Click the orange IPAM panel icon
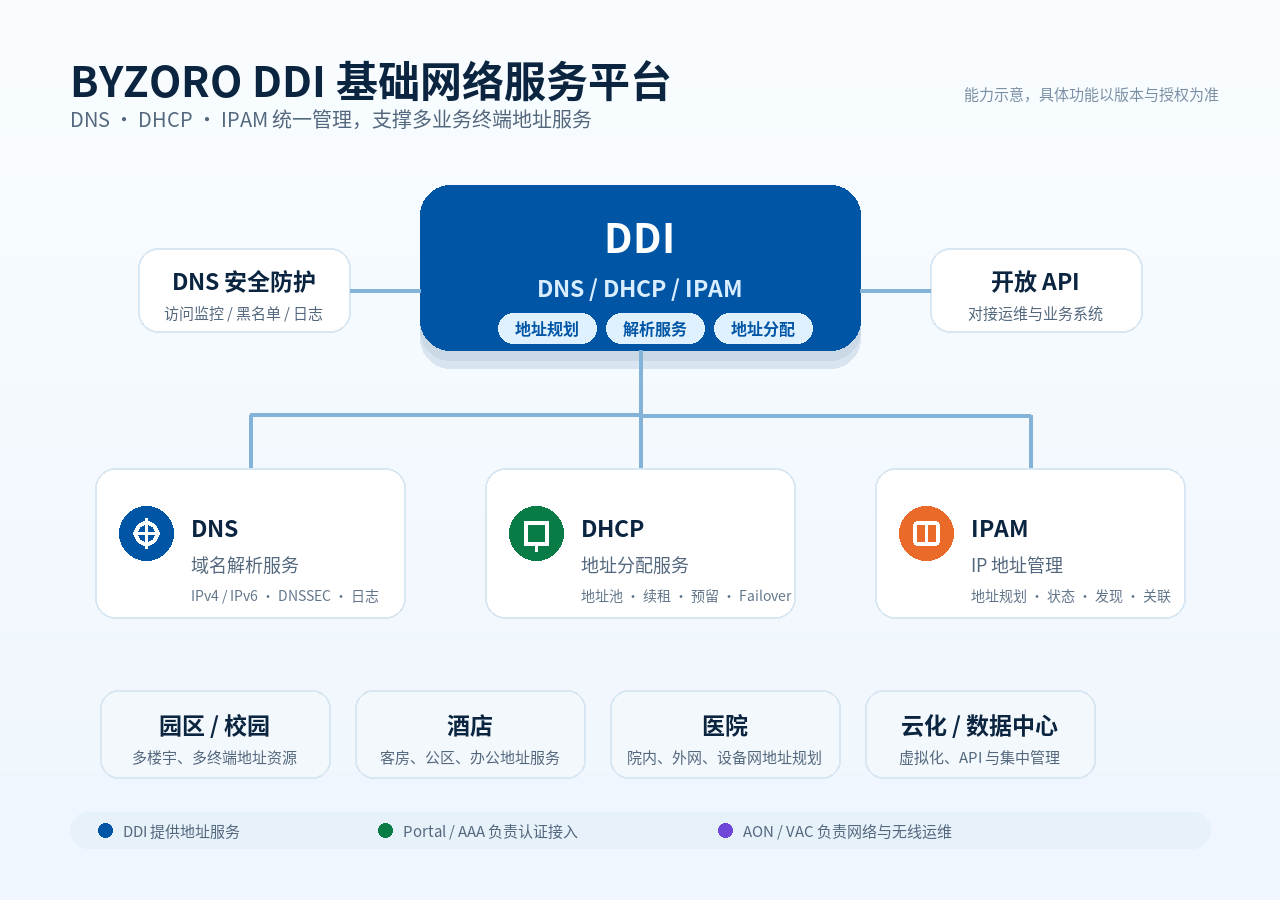Screen dimensions: 1280x900 pyautogui.click(x=927, y=533)
